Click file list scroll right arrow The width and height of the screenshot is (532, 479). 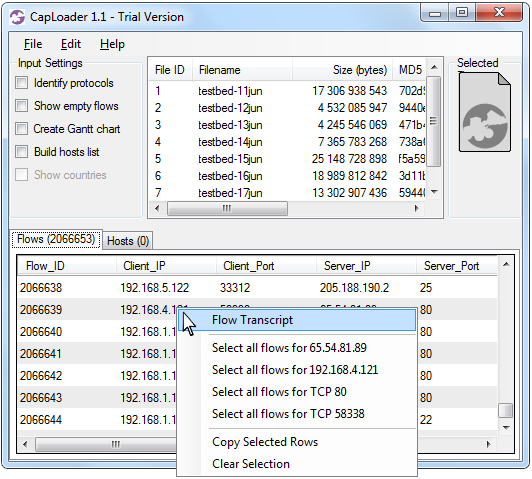click(417, 208)
